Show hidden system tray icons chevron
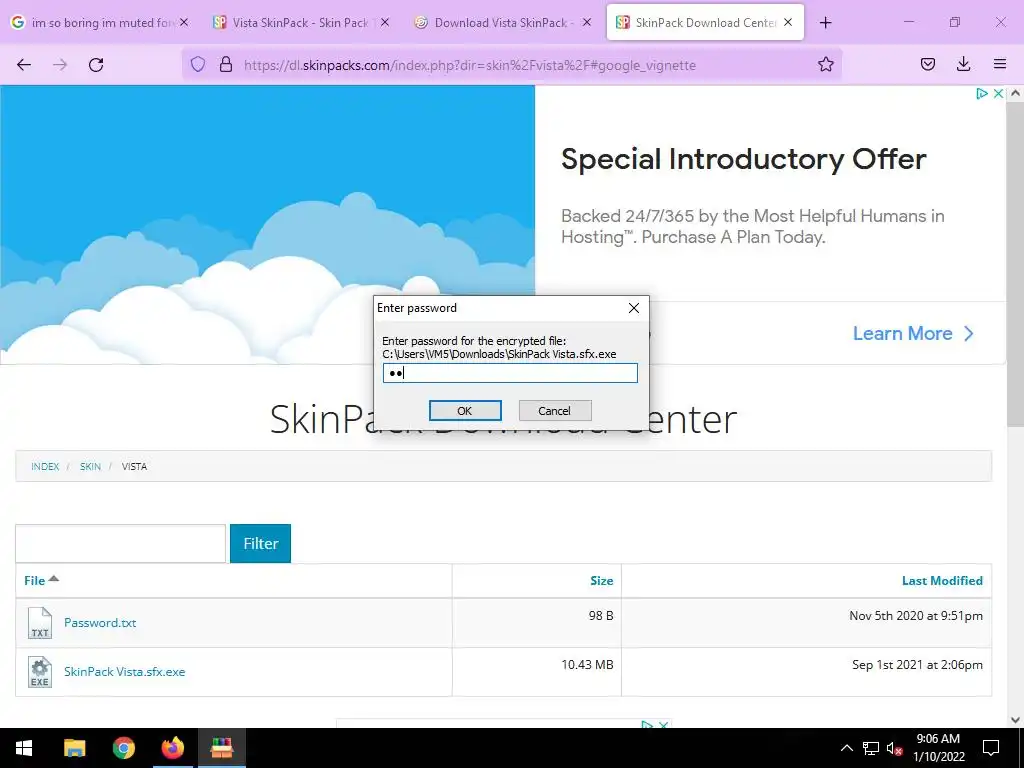 (x=846, y=748)
